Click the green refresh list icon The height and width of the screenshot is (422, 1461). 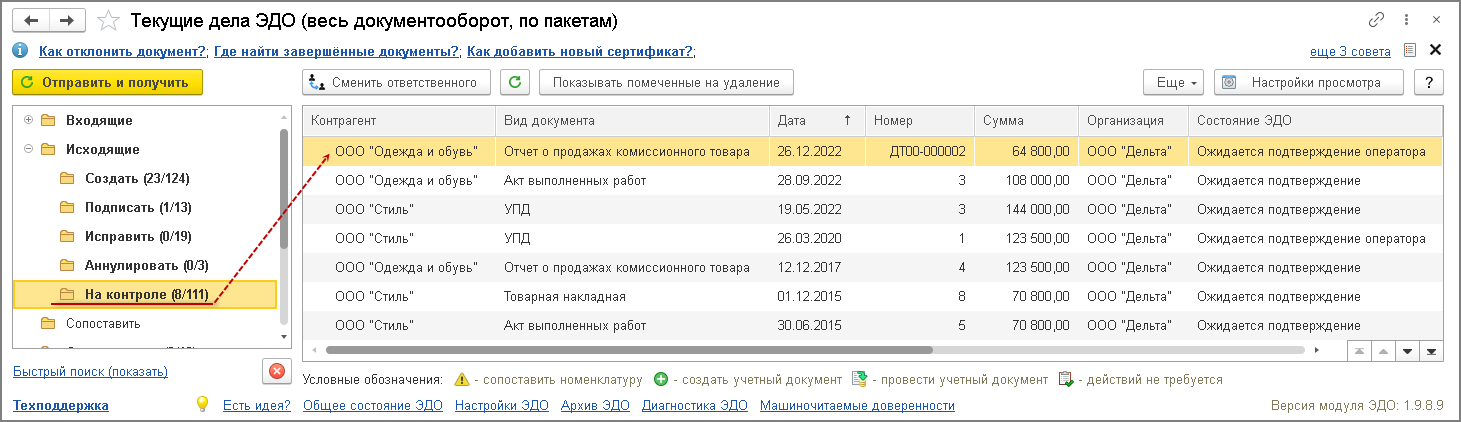[x=515, y=83]
